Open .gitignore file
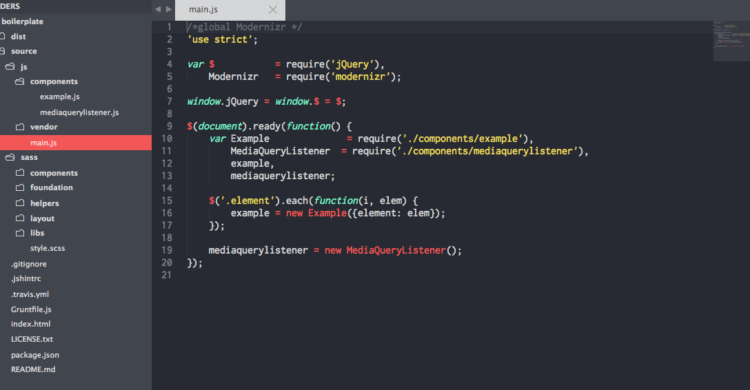Viewport: 750px width, 390px height. pyautogui.click(x=29, y=264)
